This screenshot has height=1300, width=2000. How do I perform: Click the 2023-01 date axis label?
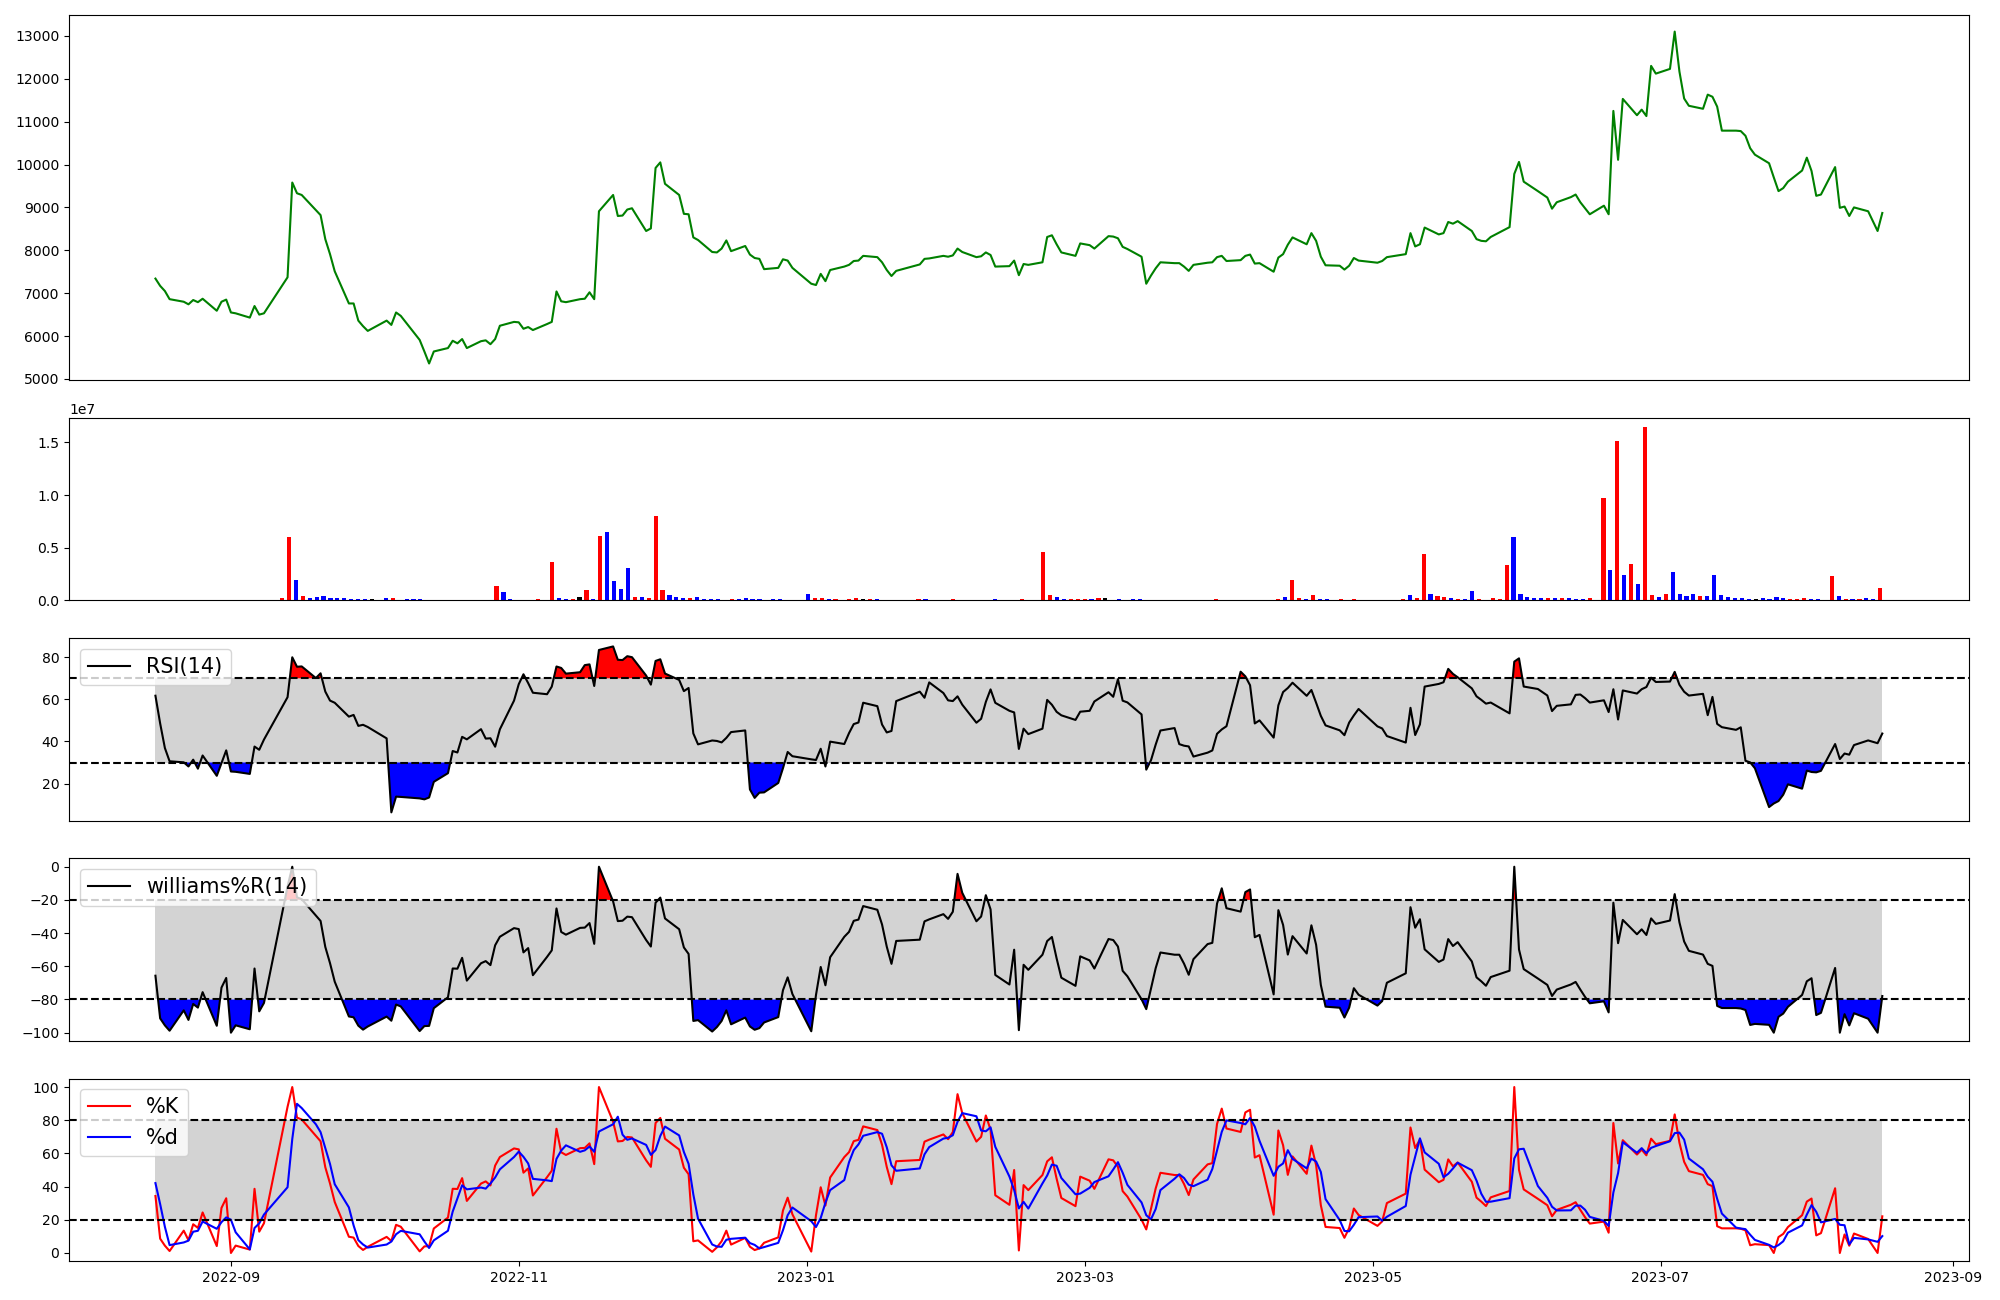pos(807,1277)
